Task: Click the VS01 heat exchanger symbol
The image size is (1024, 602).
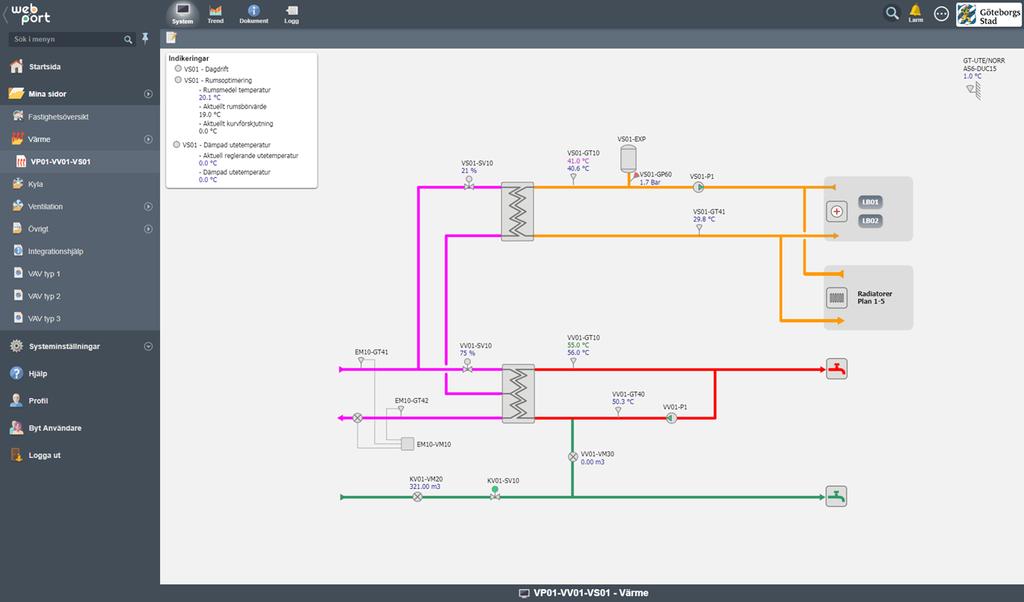Action: click(x=517, y=212)
